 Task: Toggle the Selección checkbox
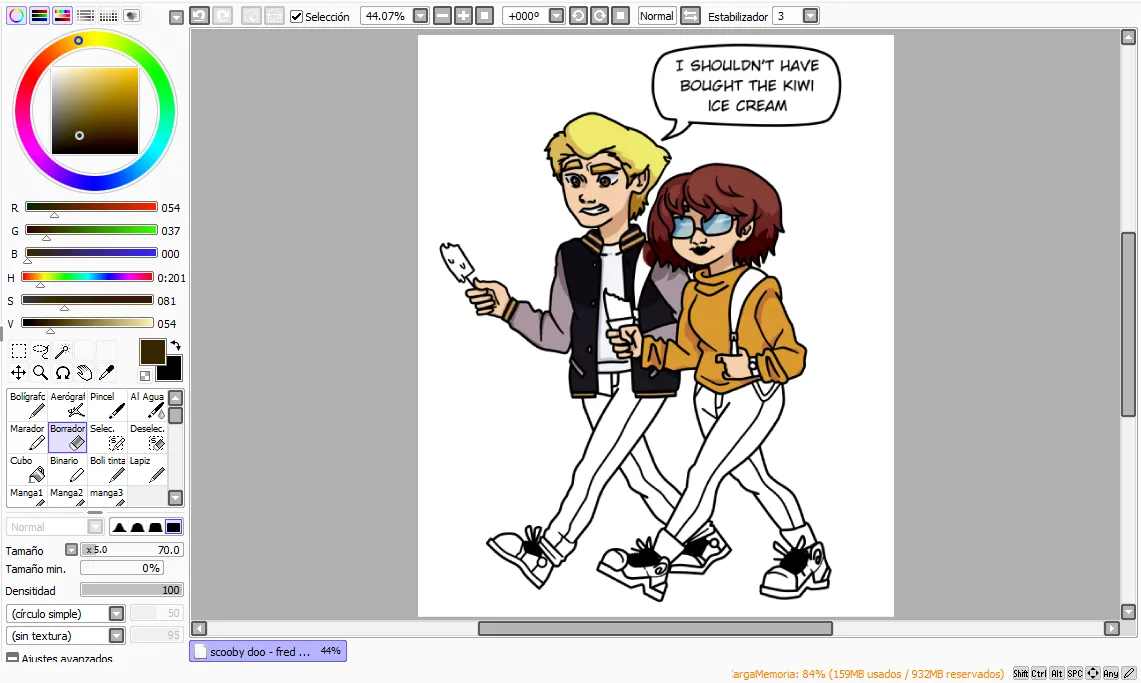pyautogui.click(x=296, y=16)
